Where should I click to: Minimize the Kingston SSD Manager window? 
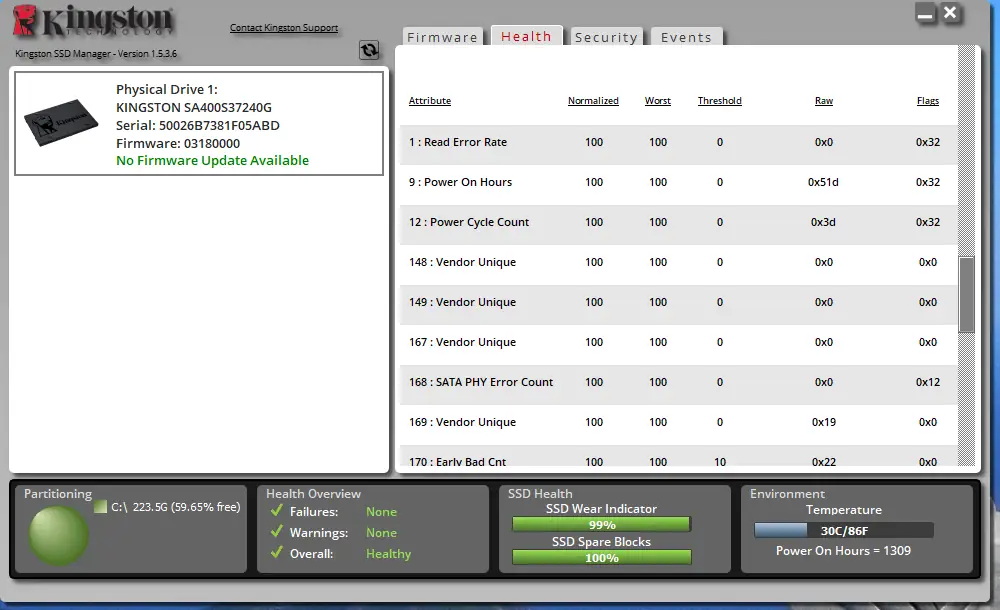pos(925,13)
